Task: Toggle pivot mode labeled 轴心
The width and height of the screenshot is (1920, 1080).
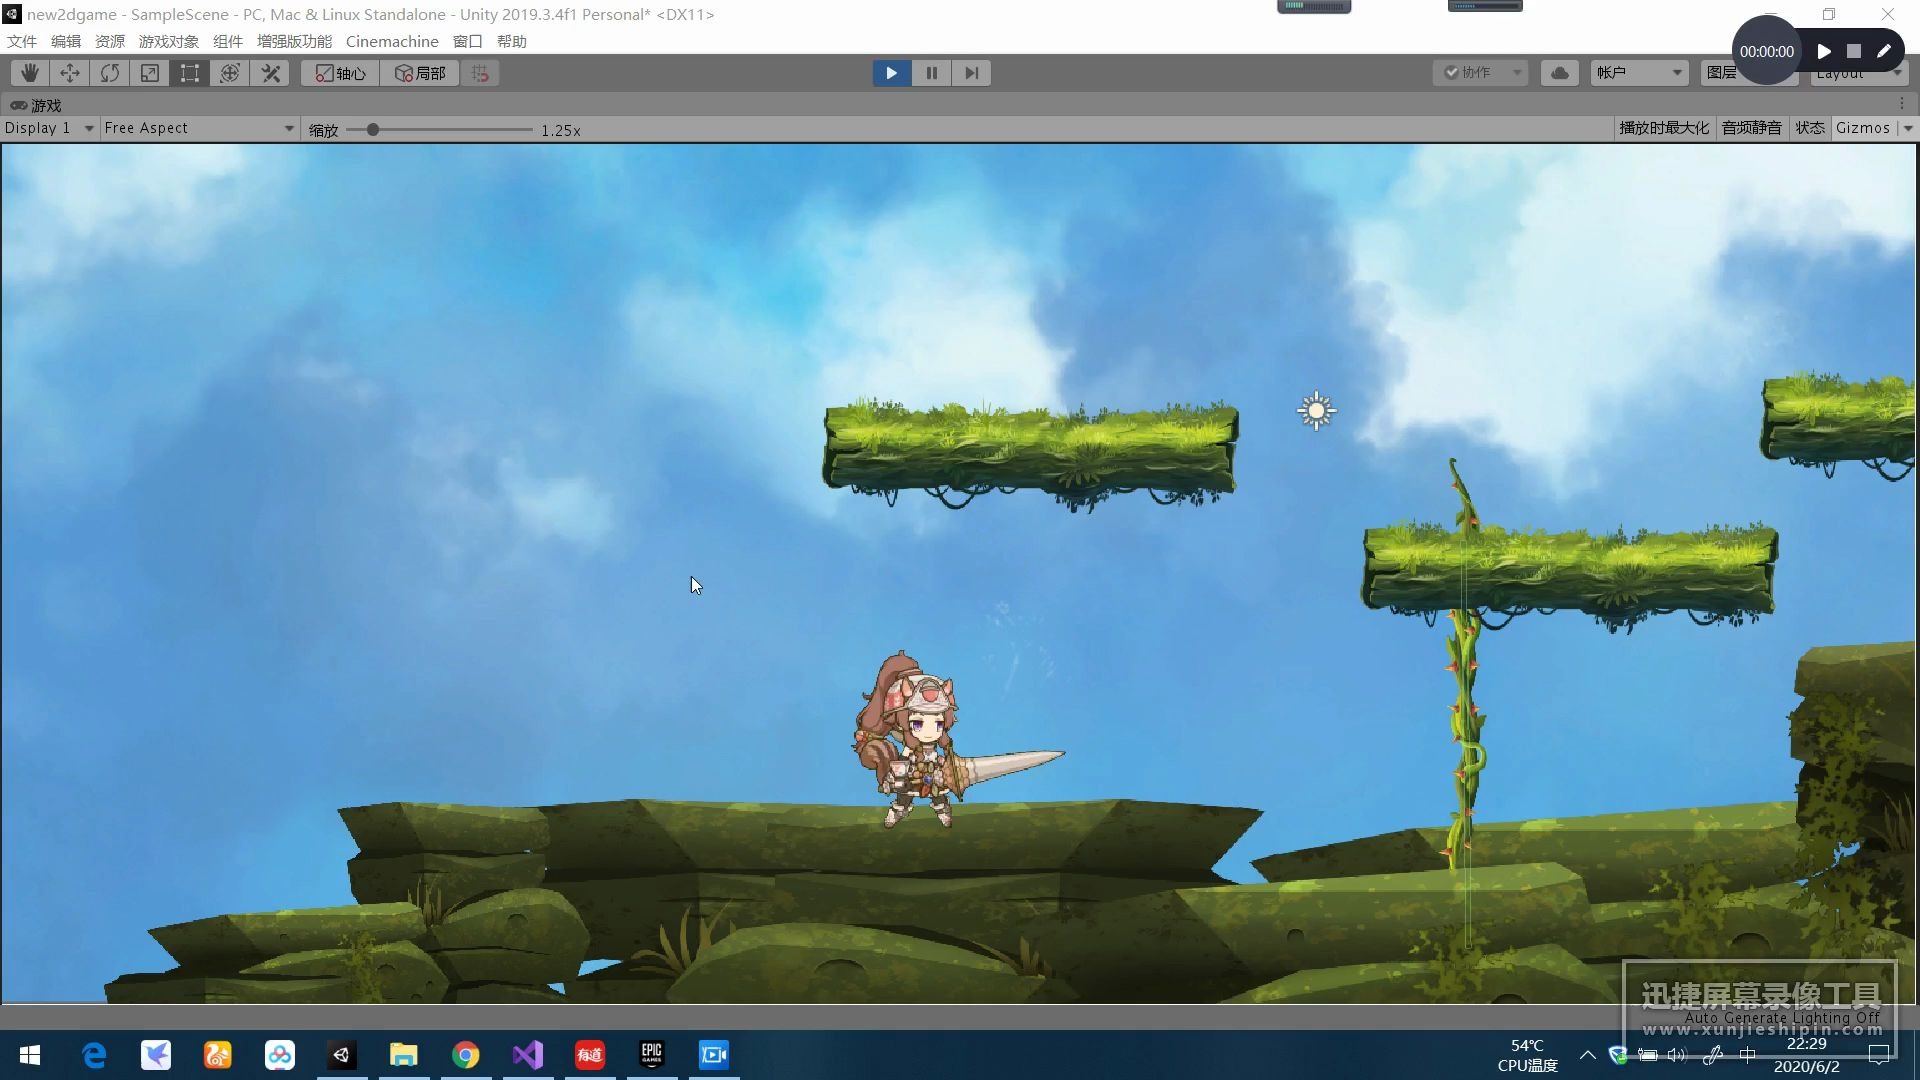Action: point(341,73)
